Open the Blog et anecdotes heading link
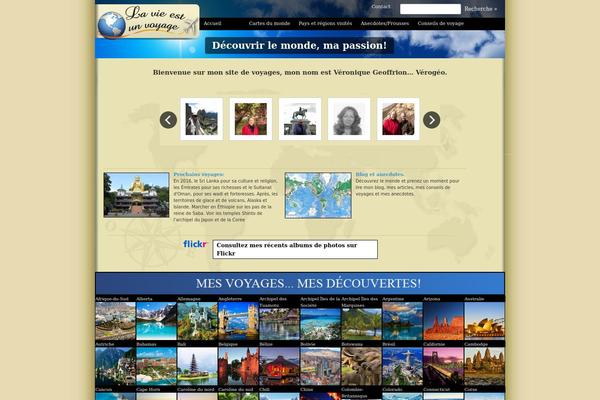Image resolution: width=600 pixels, height=400 pixels. coord(380,174)
